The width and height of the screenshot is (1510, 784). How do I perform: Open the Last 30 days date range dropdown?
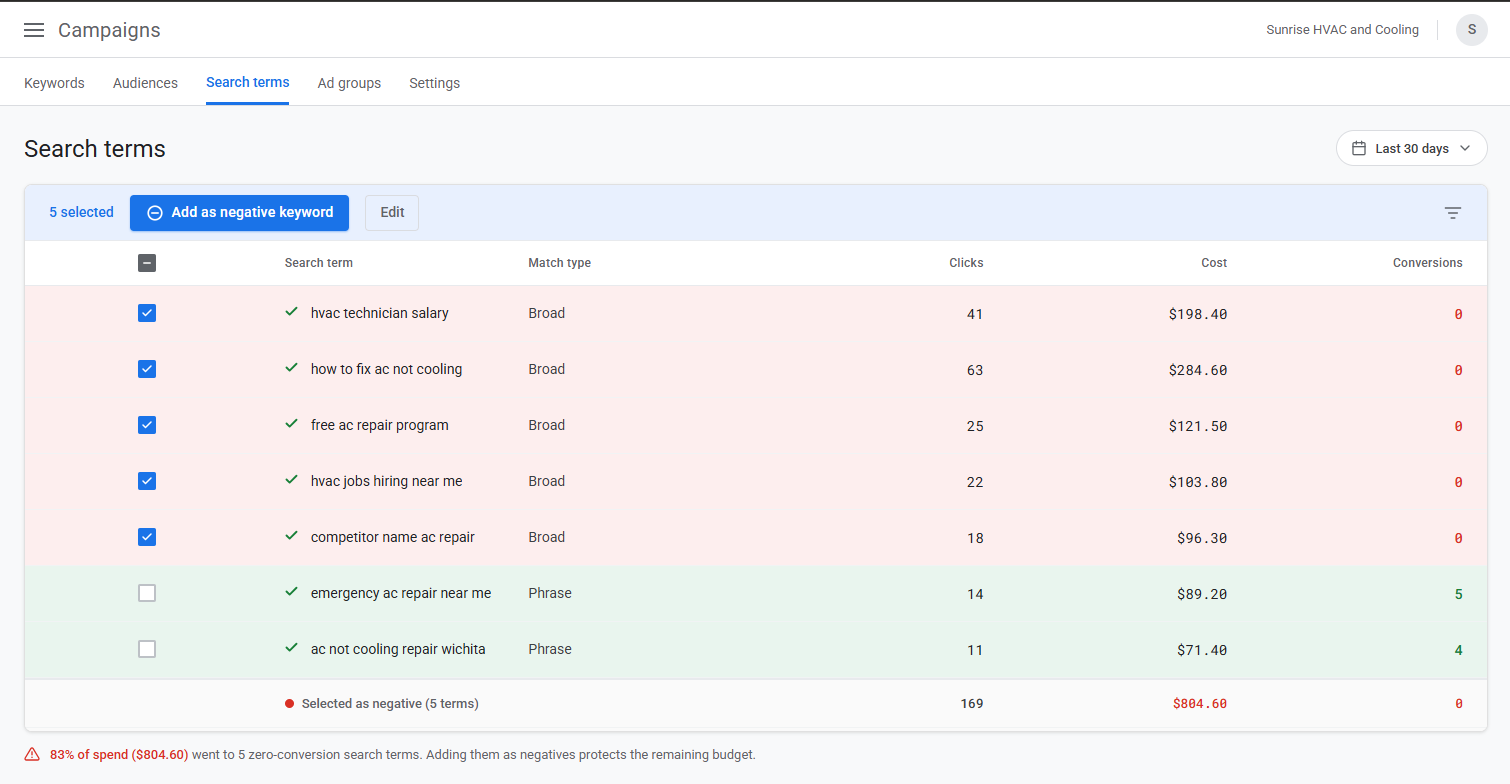[x=1411, y=148]
